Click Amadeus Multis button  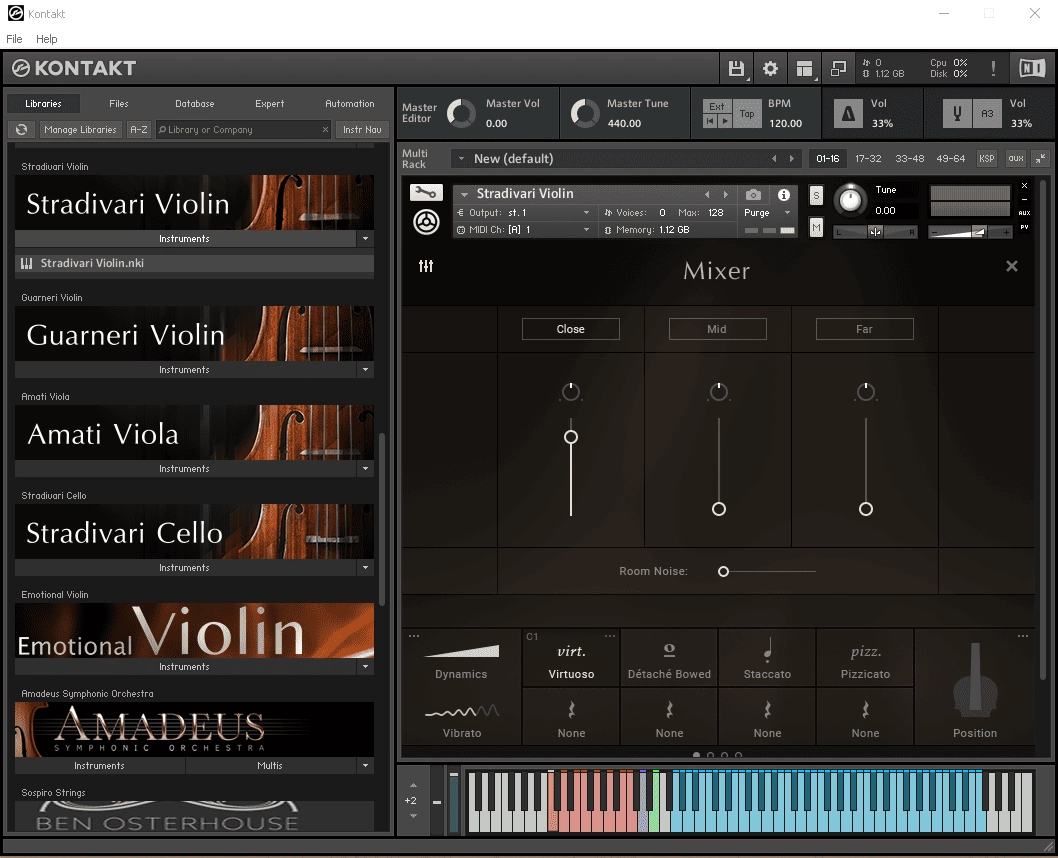270,766
